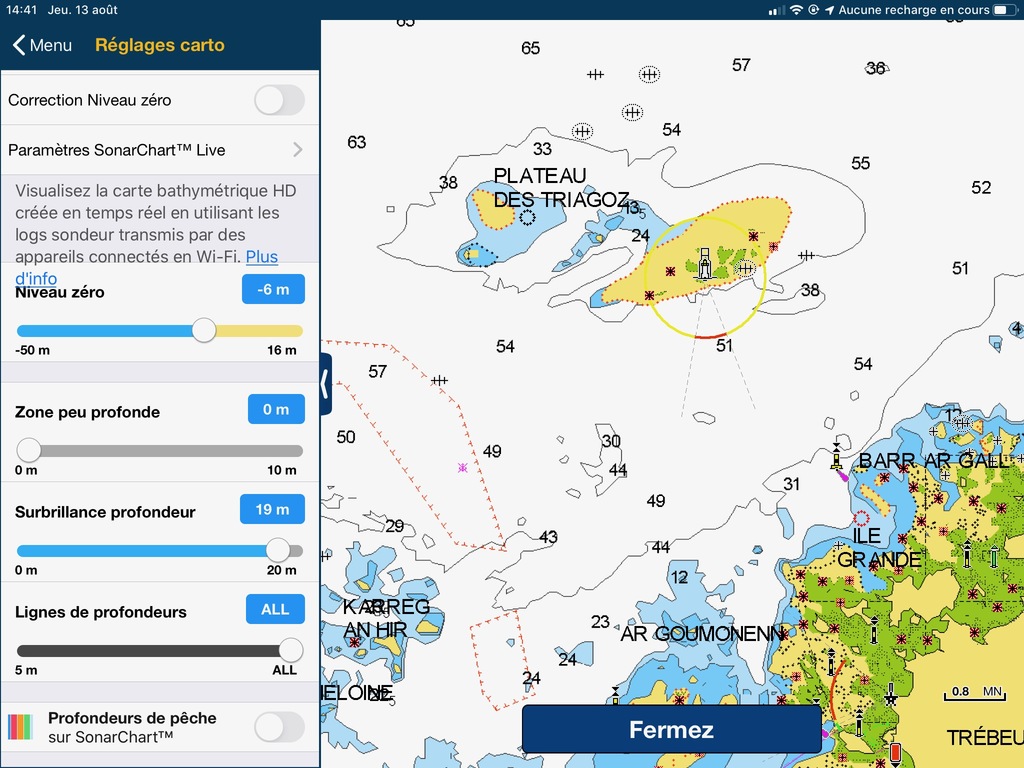Select the wreck symbol east of Triagoz island
Viewport: 1024px width, 768px height.
[x=807, y=255]
